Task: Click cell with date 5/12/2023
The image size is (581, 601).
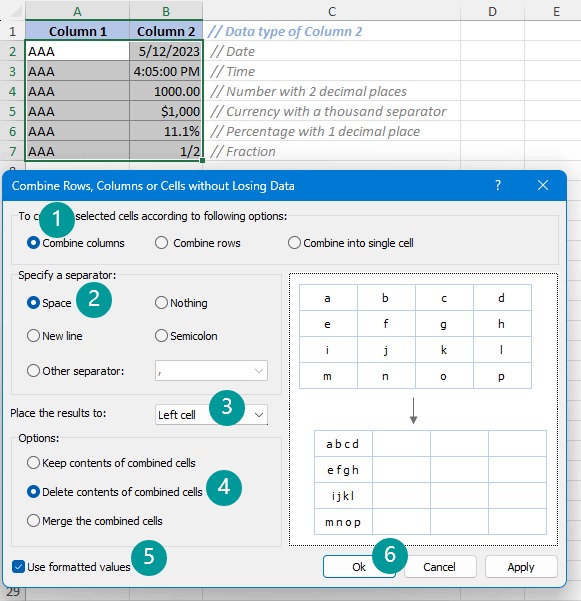Action: (166, 51)
